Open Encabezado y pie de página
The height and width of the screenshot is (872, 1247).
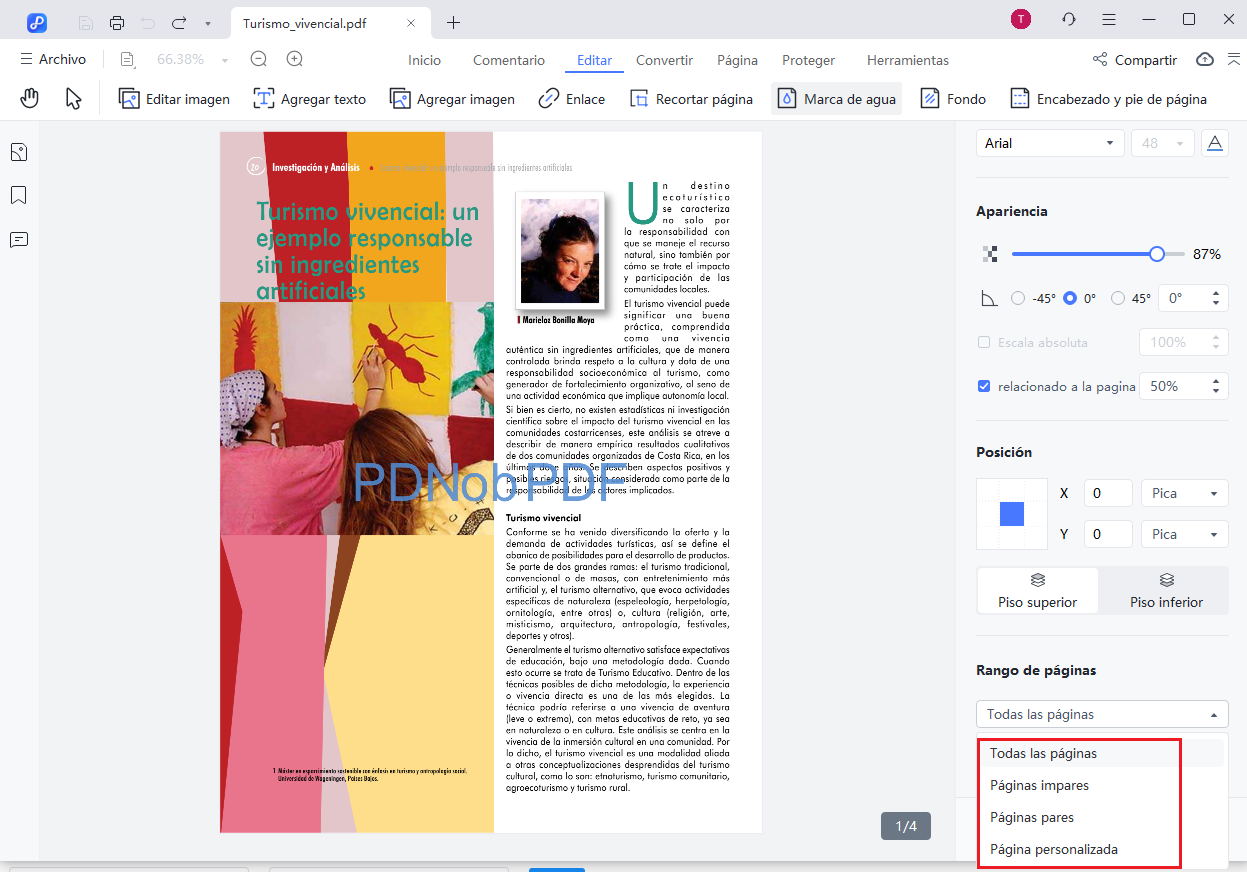tap(1108, 98)
